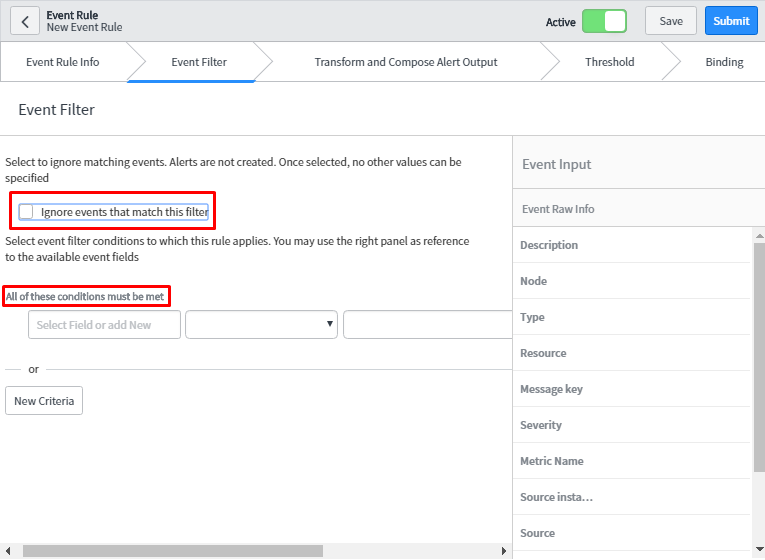This screenshot has height=560, width=765.
Task: Open Transform and Compose Alert Output tab
Action: tap(405, 62)
